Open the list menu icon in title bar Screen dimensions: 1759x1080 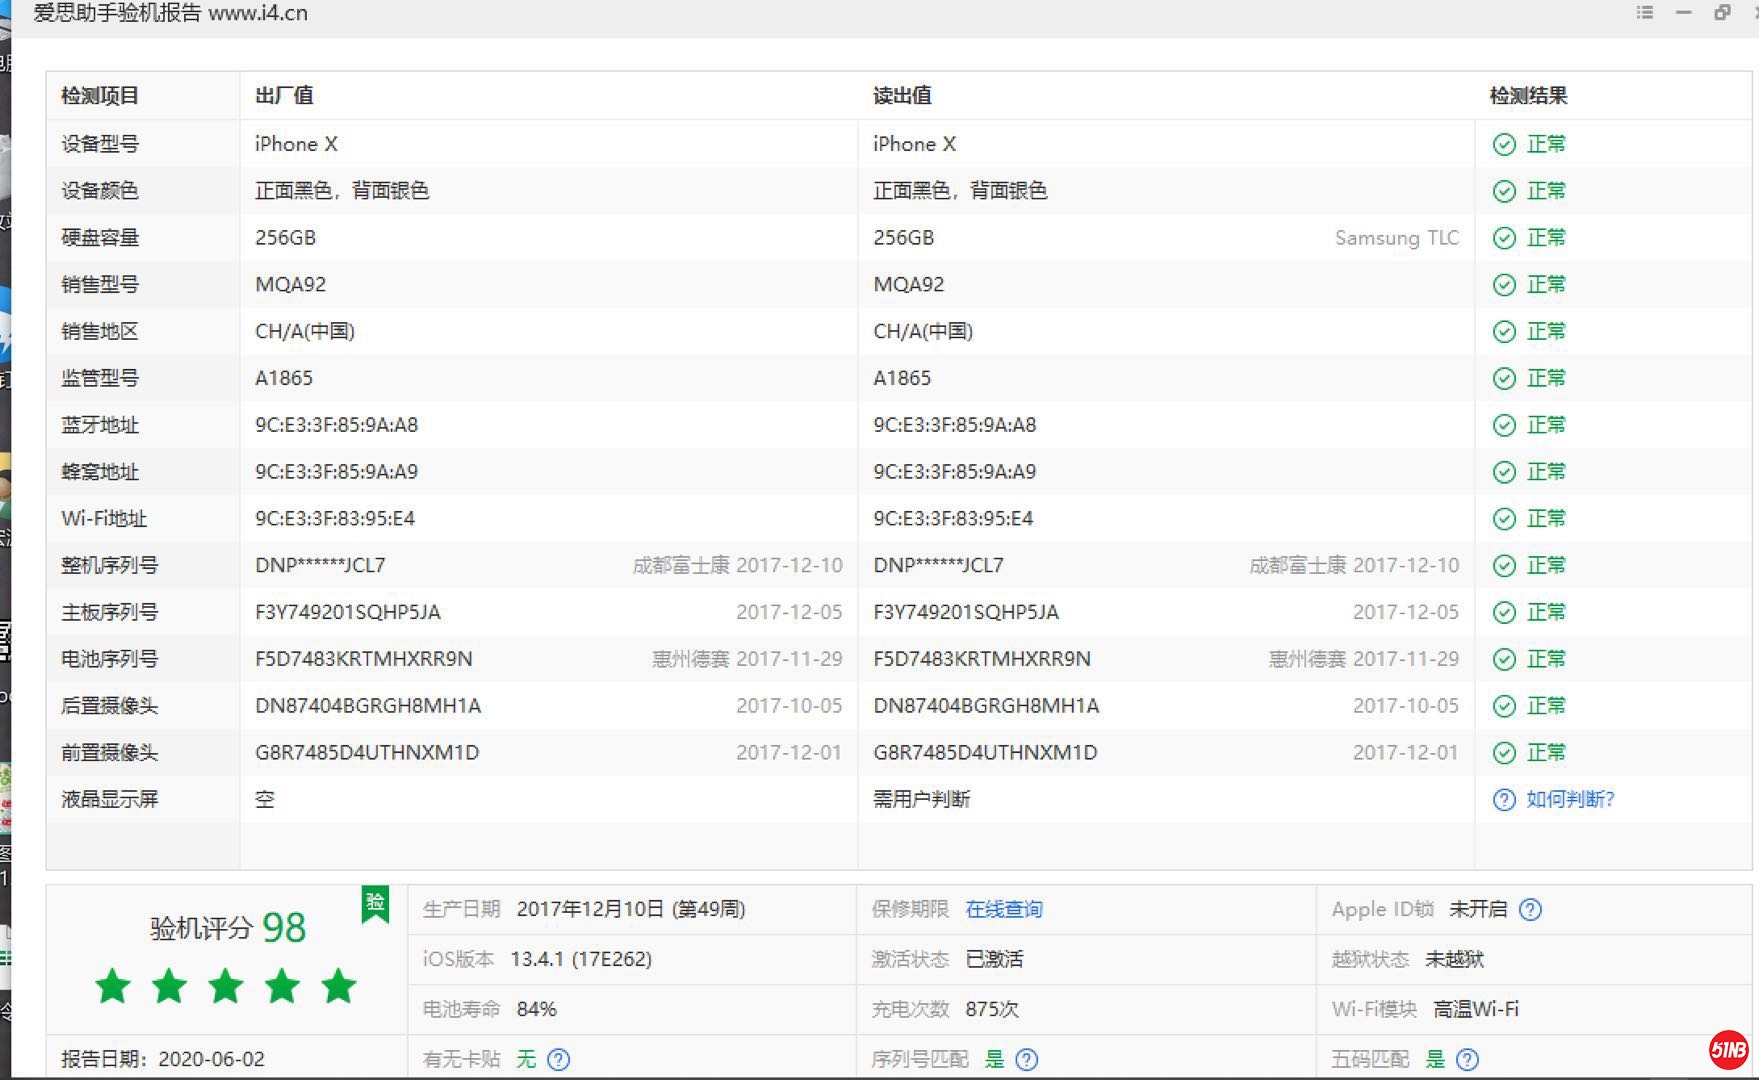[1645, 13]
